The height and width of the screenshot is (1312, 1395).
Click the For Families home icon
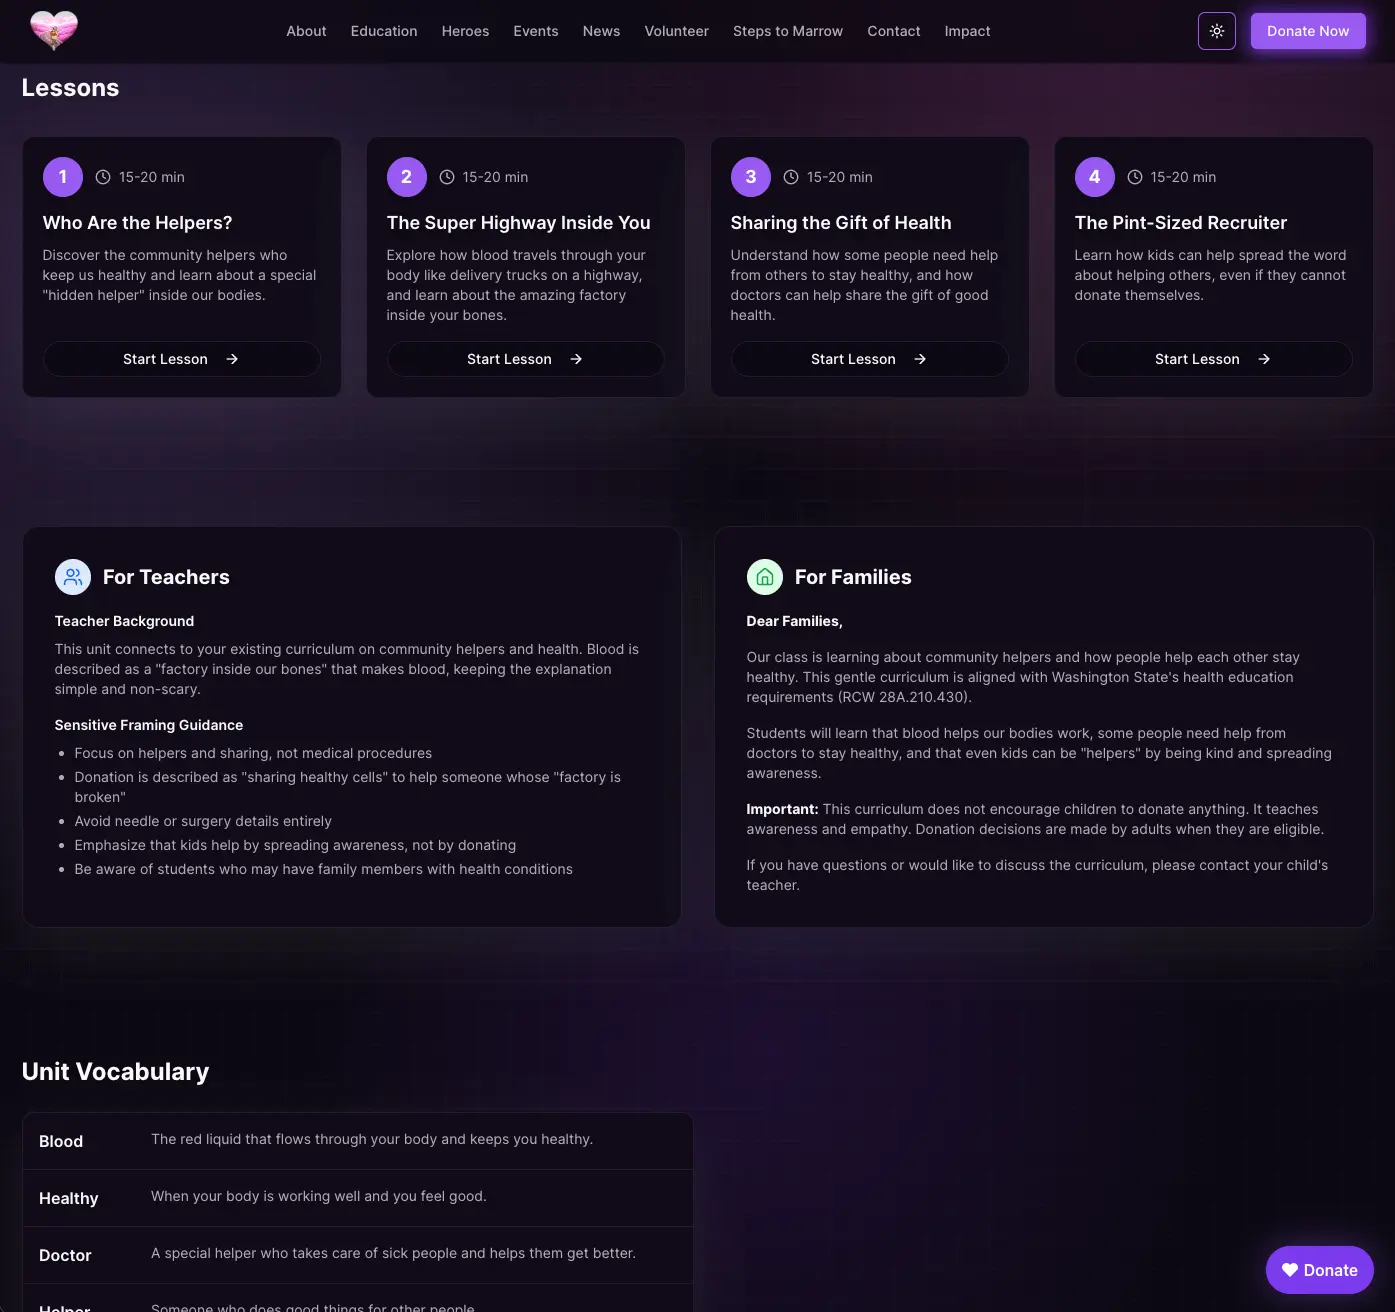765,577
